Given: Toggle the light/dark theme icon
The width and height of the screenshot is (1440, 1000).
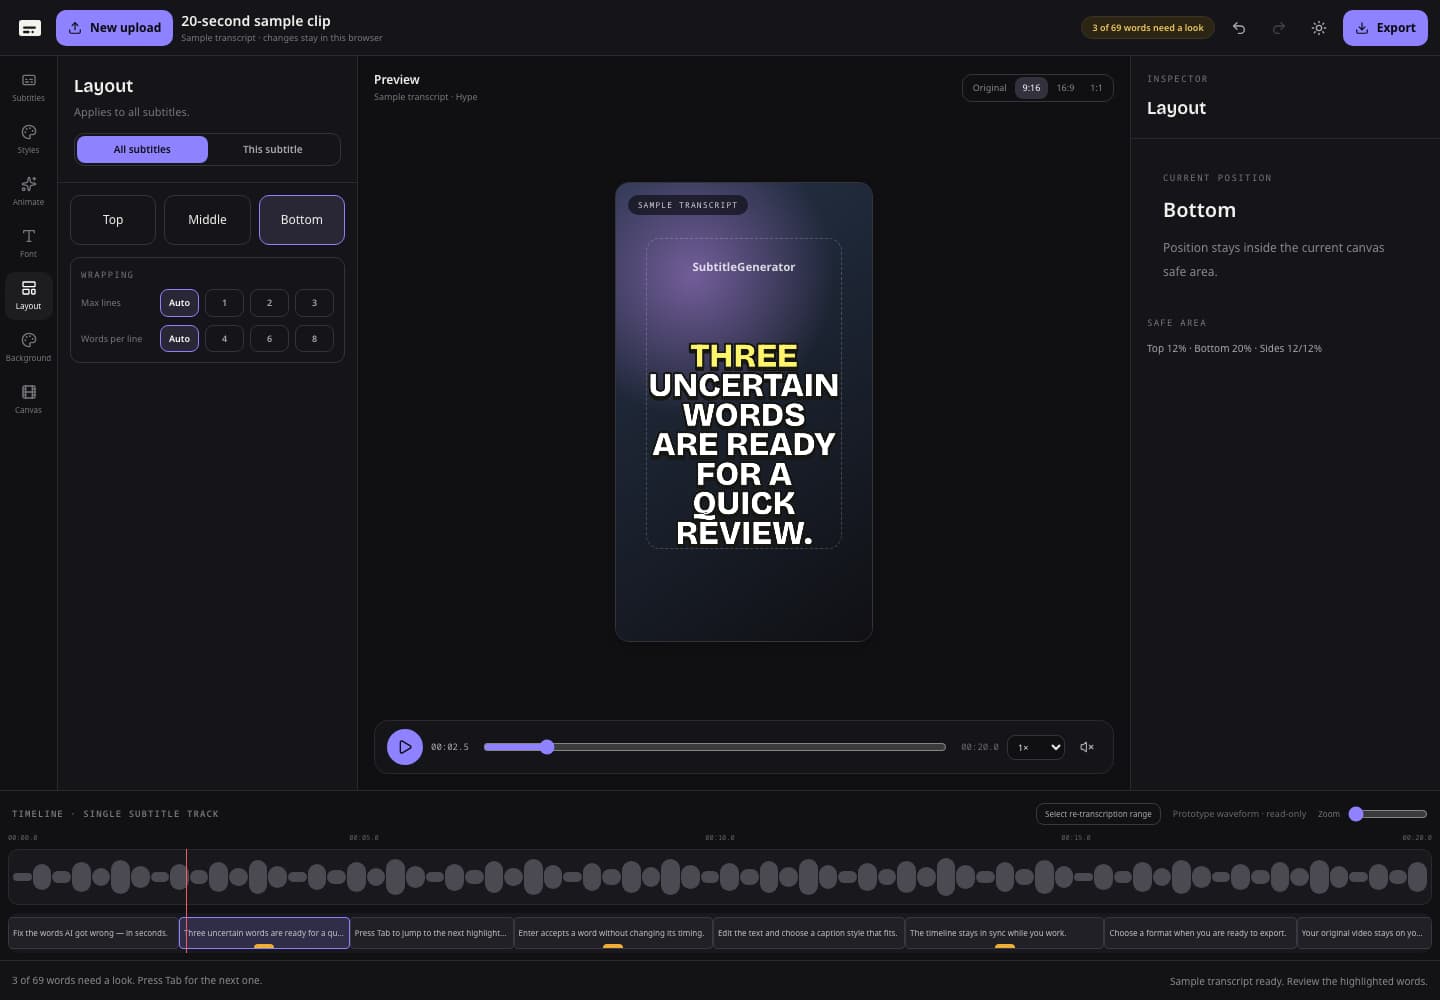Looking at the screenshot, I should [x=1319, y=28].
